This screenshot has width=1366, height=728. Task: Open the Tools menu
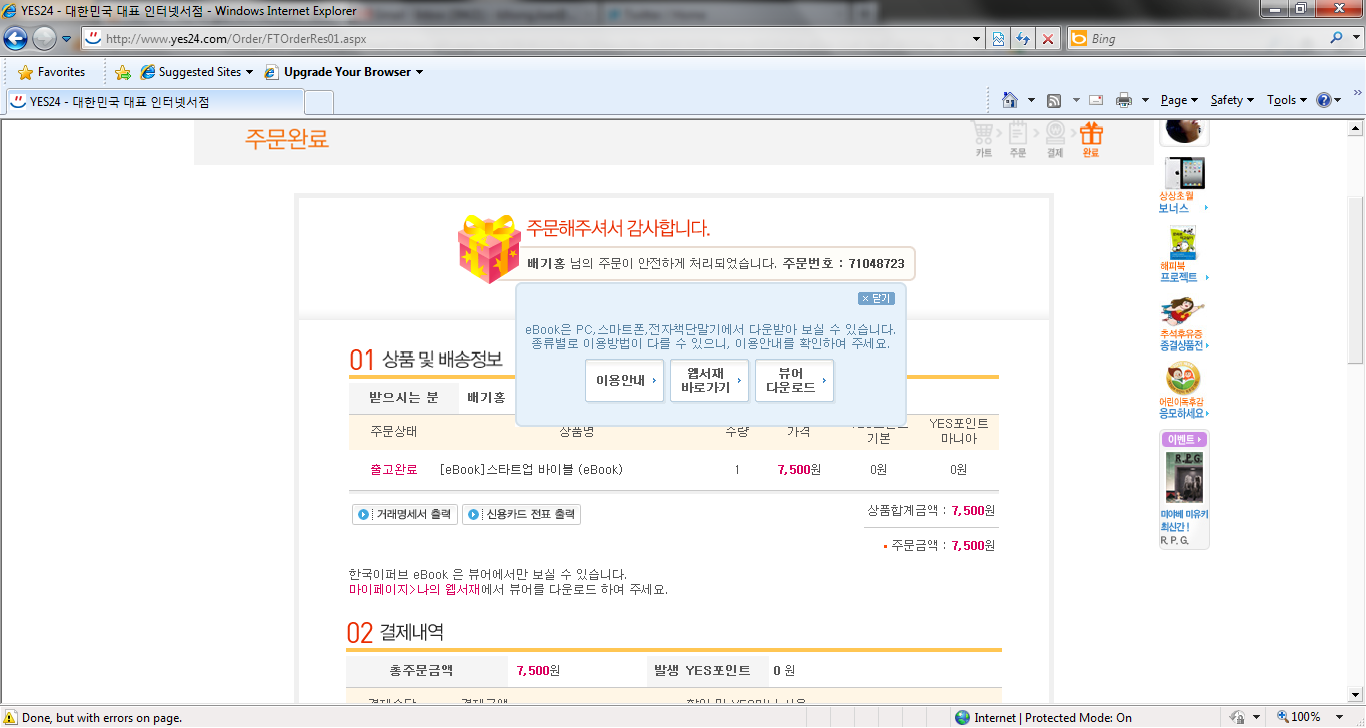(1287, 100)
